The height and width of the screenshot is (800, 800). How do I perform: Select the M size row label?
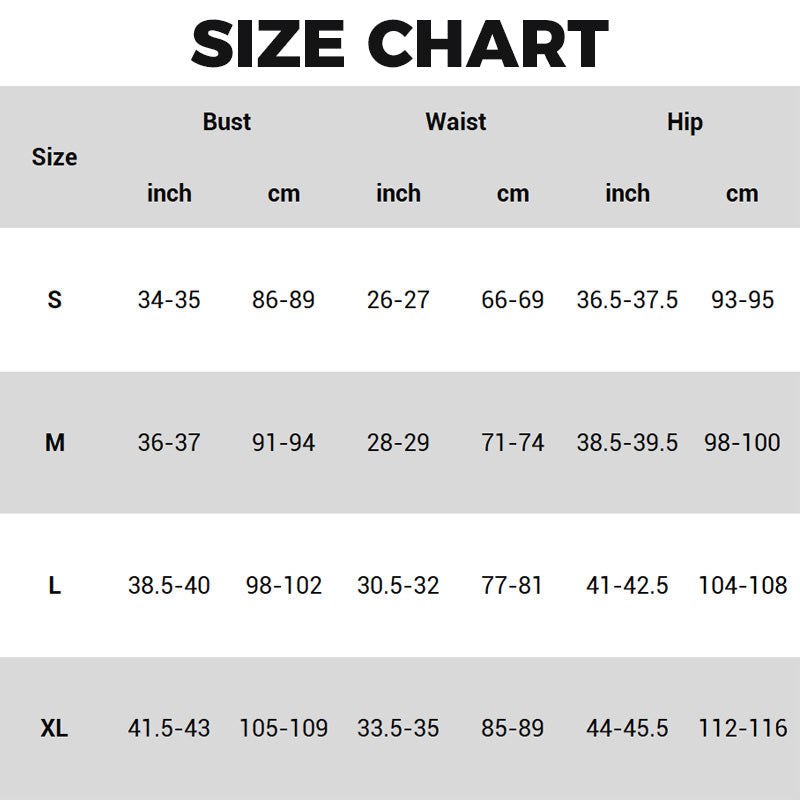click(x=54, y=442)
